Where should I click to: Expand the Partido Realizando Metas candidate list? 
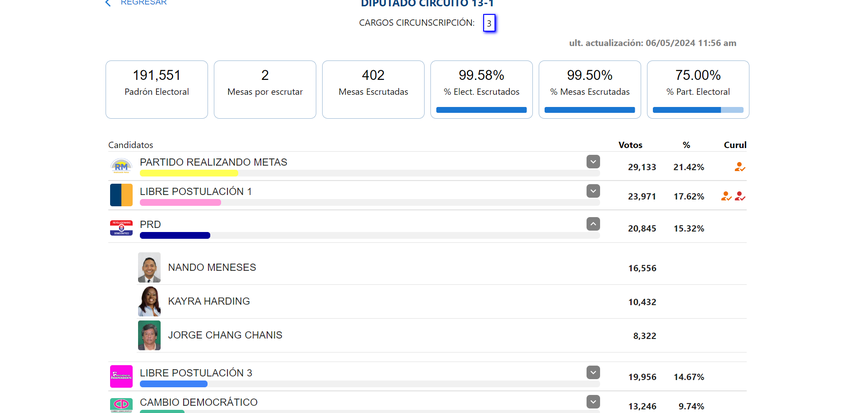click(x=593, y=162)
